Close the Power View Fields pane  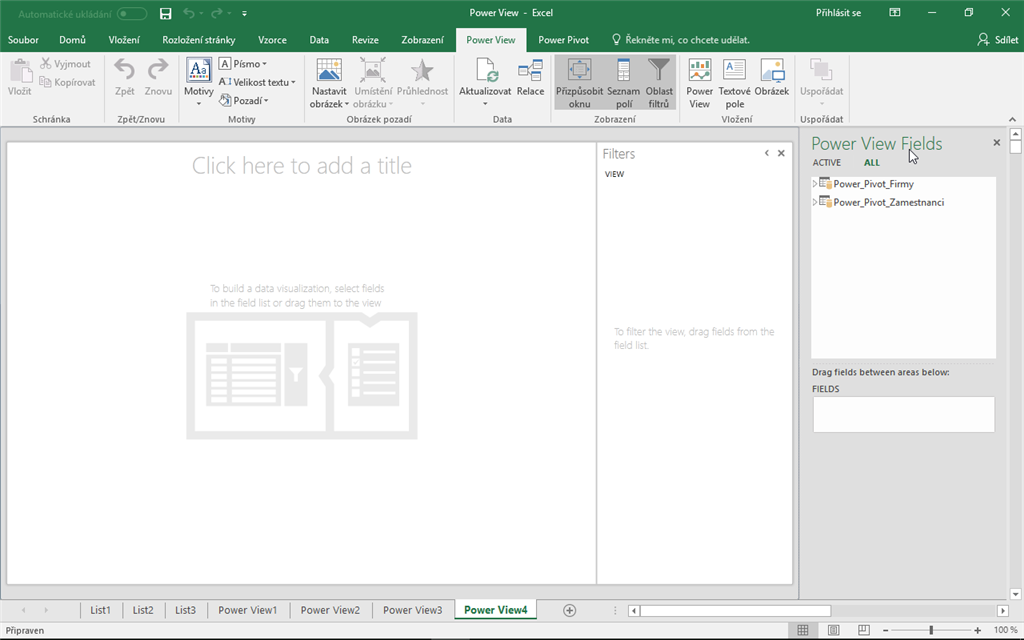pos(997,142)
